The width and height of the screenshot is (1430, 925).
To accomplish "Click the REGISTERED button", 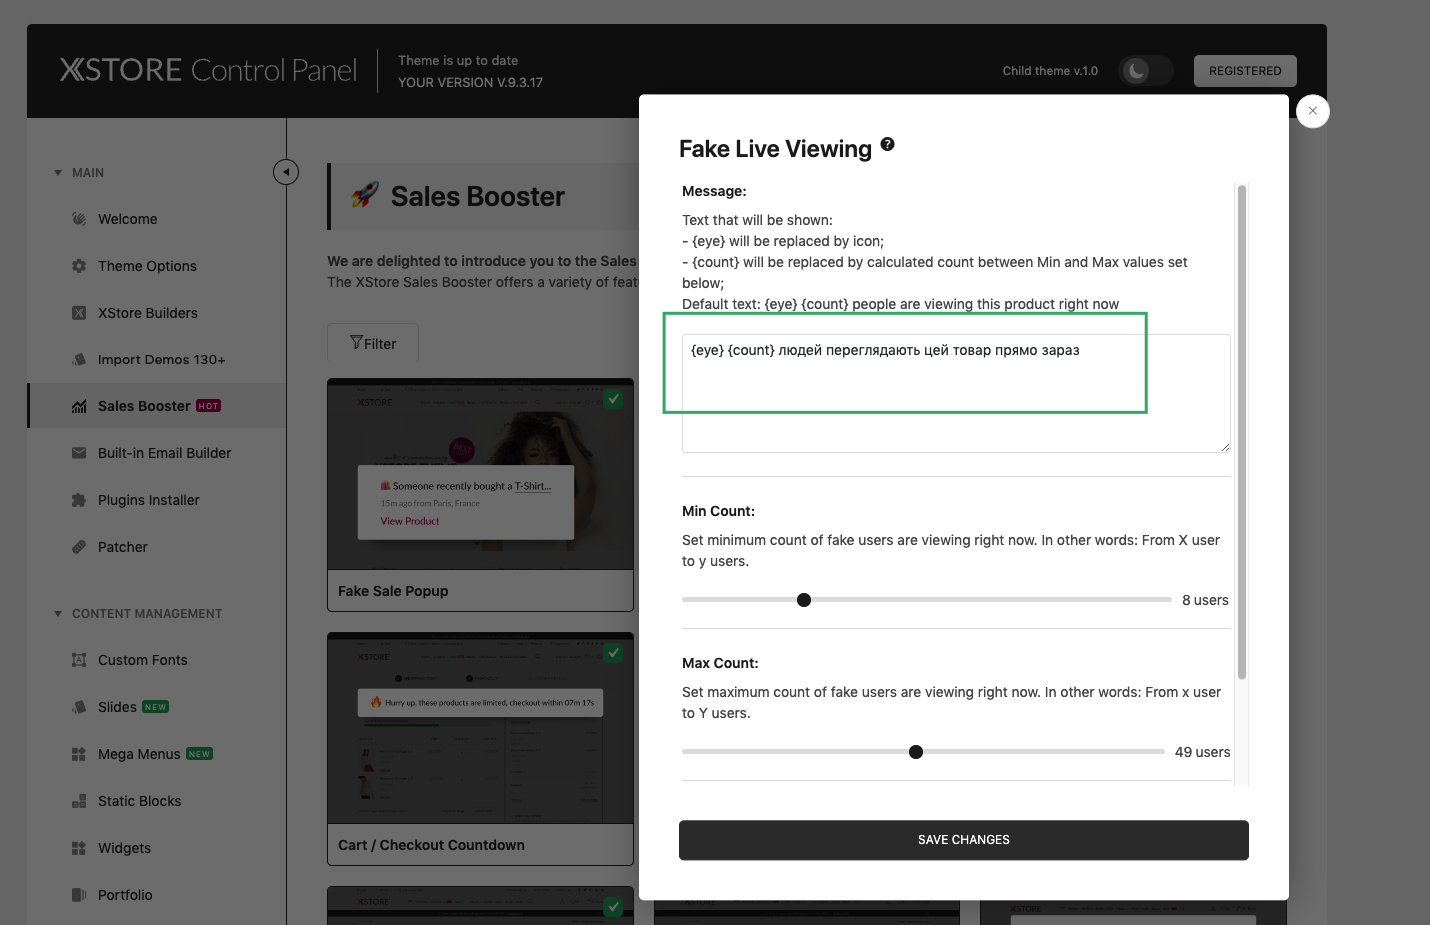I will [x=1245, y=71].
